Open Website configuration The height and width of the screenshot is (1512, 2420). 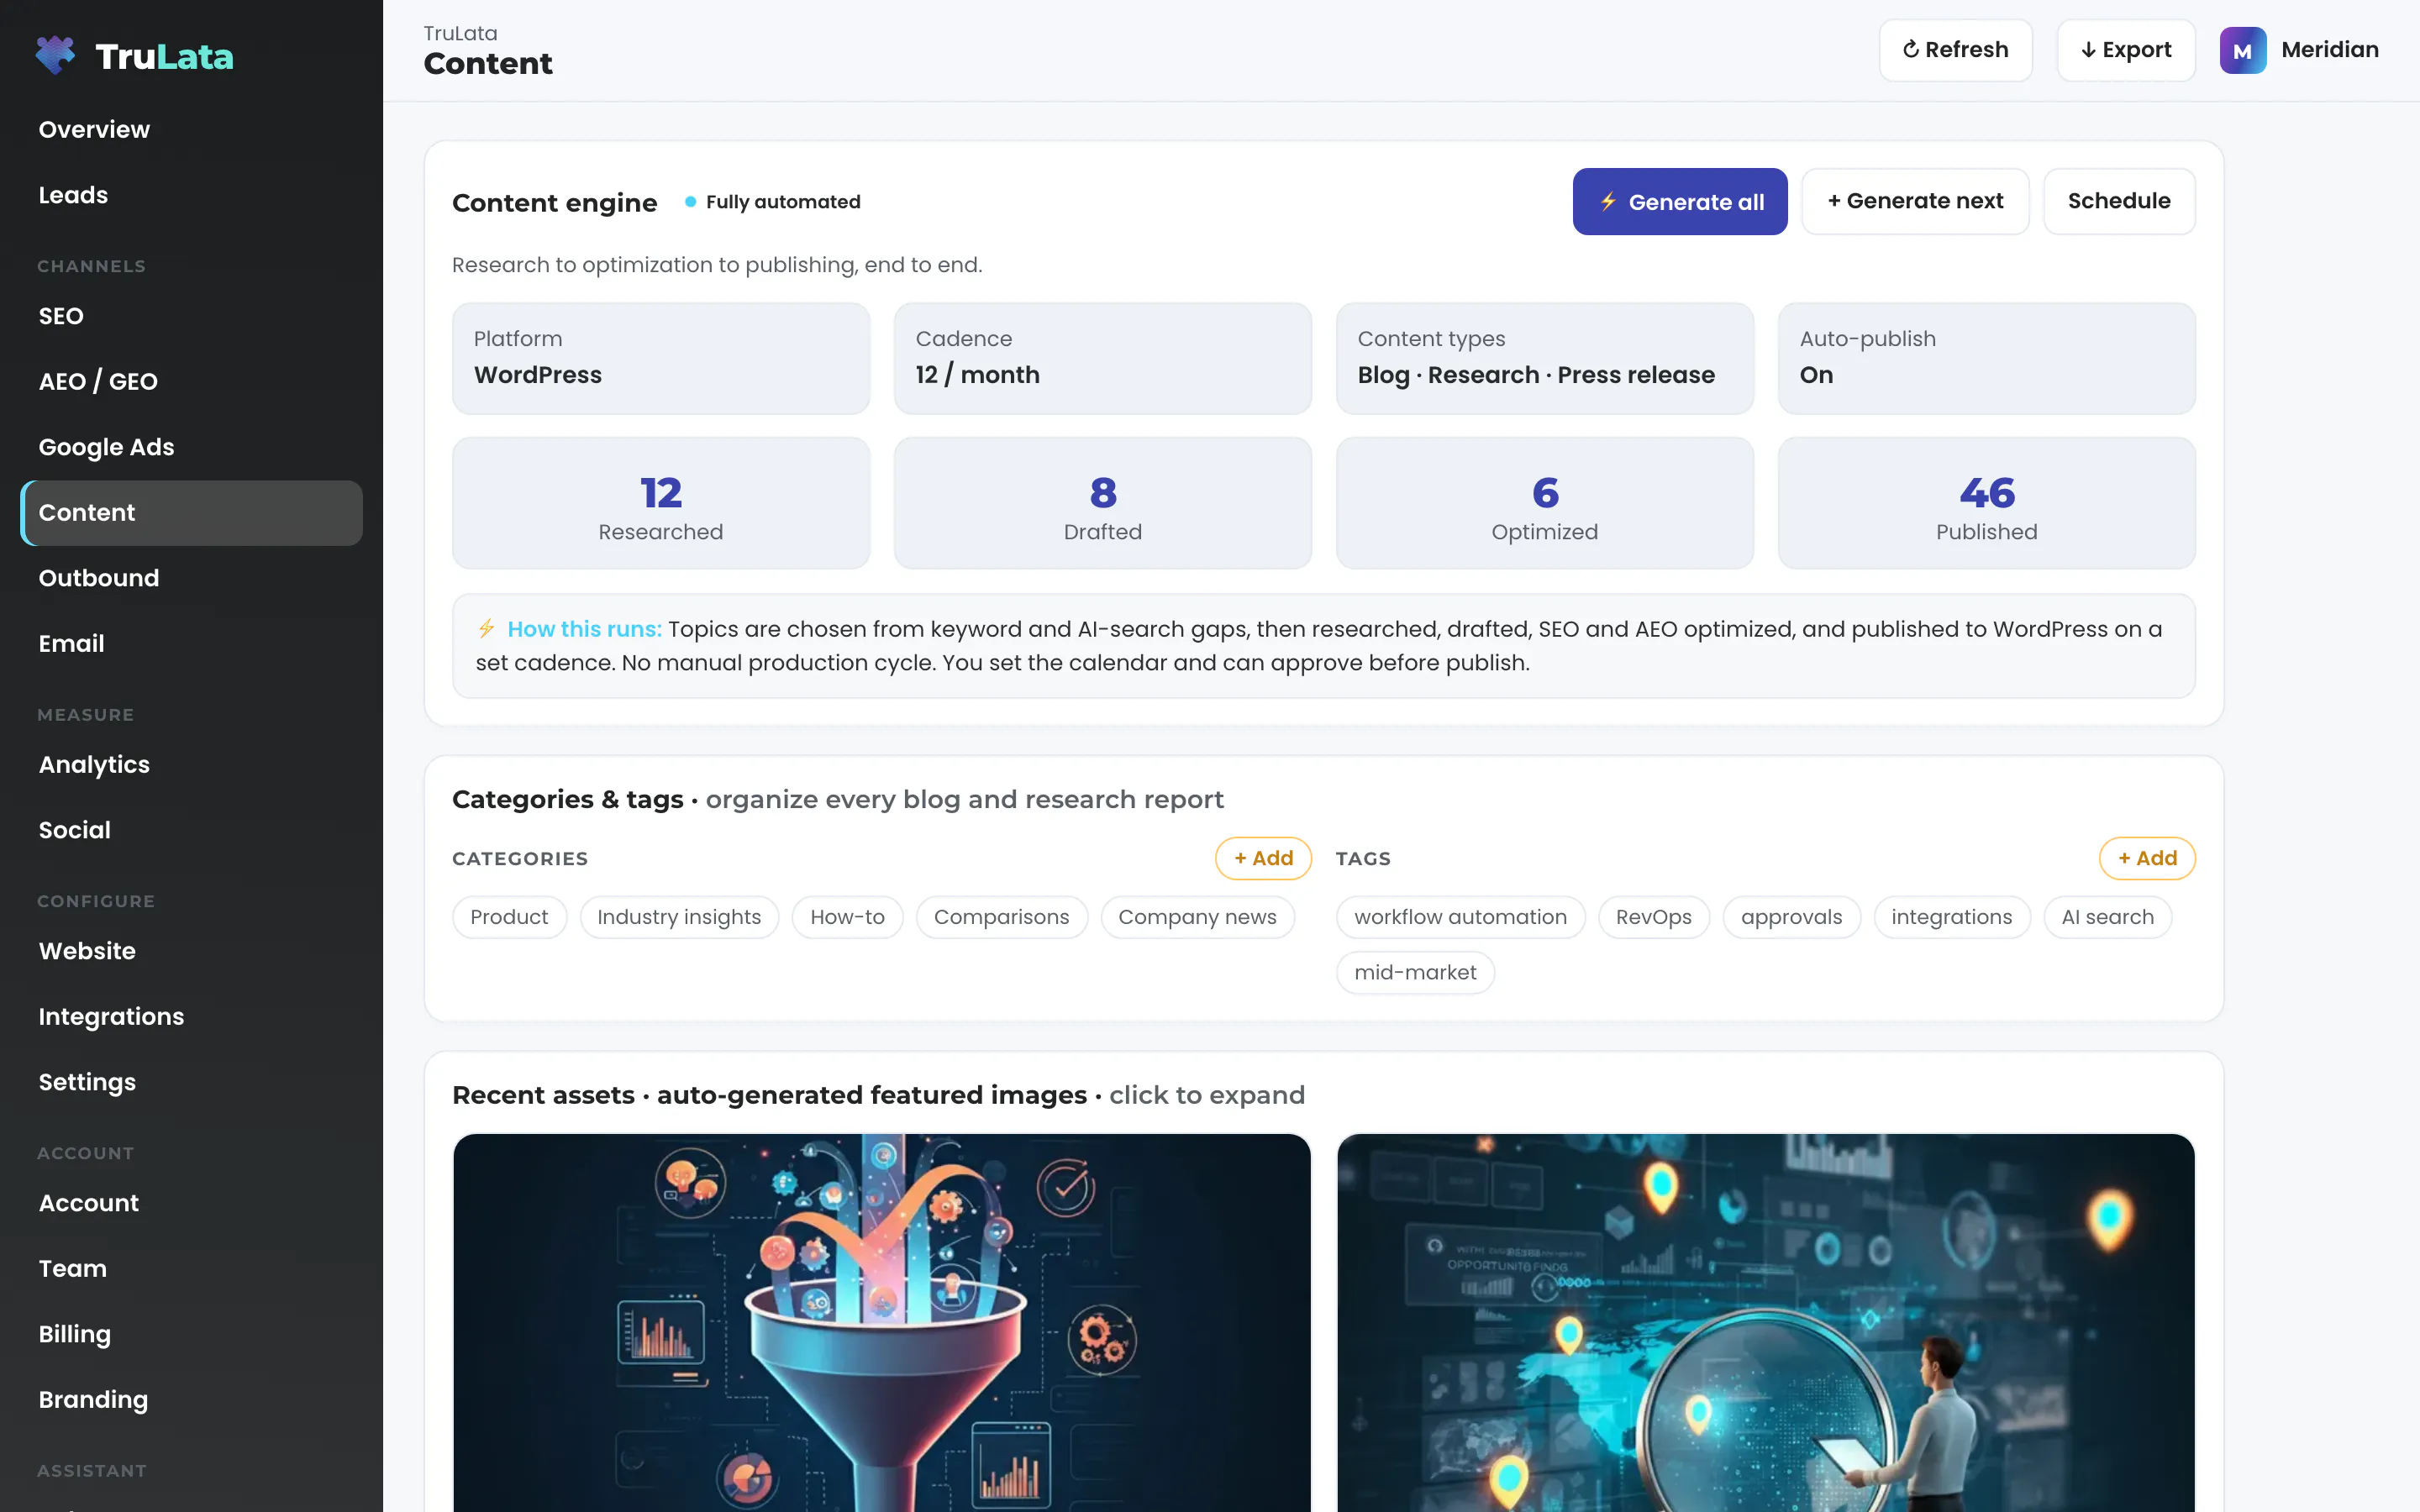click(191, 951)
